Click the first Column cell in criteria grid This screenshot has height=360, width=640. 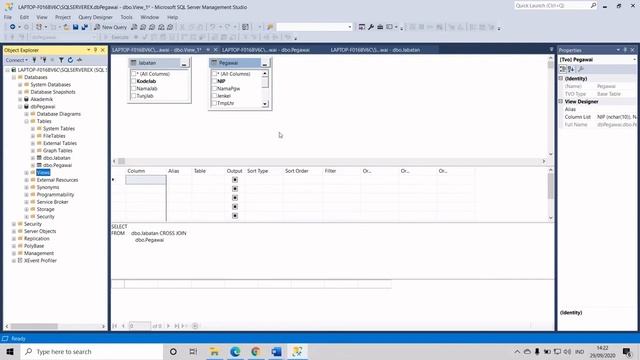click(x=146, y=180)
